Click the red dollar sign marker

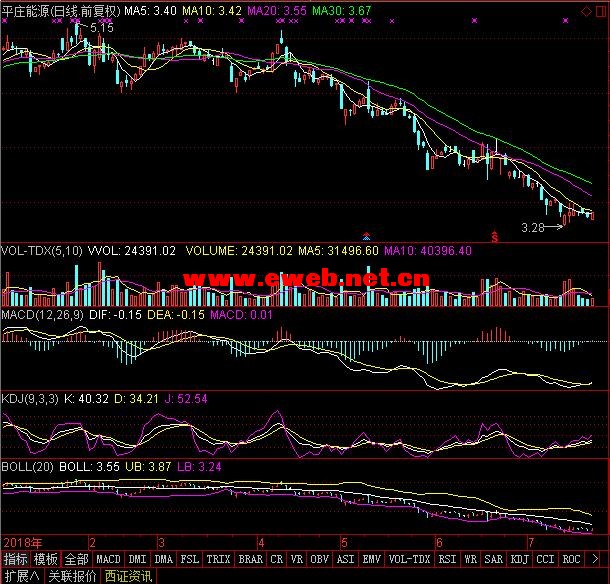(494, 236)
